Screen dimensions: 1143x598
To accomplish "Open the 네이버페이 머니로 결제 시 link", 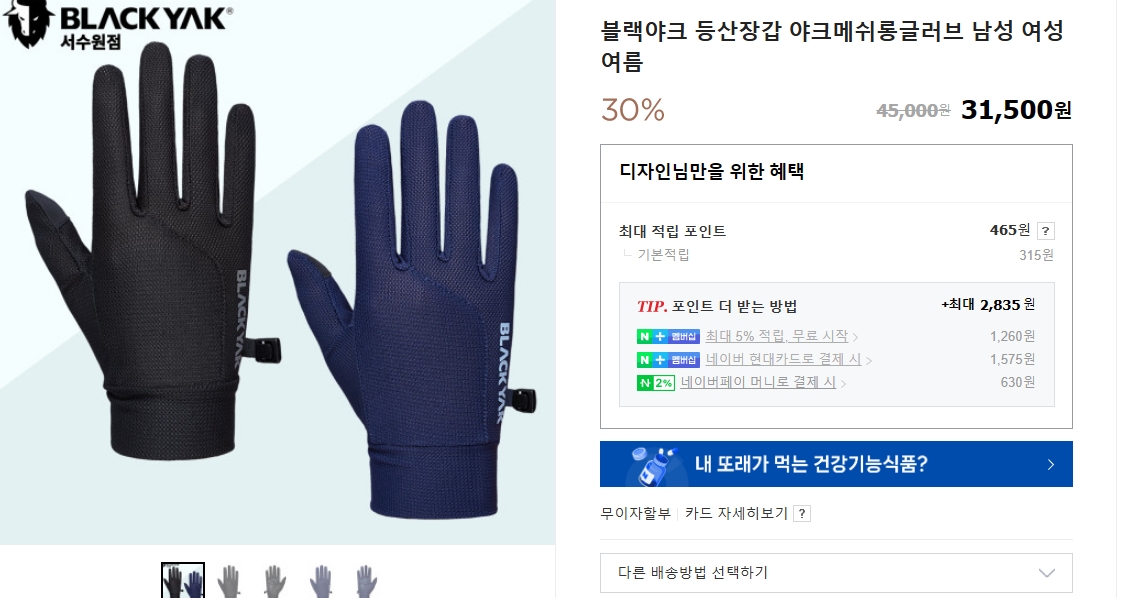I will pyautogui.click(x=758, y=382).
